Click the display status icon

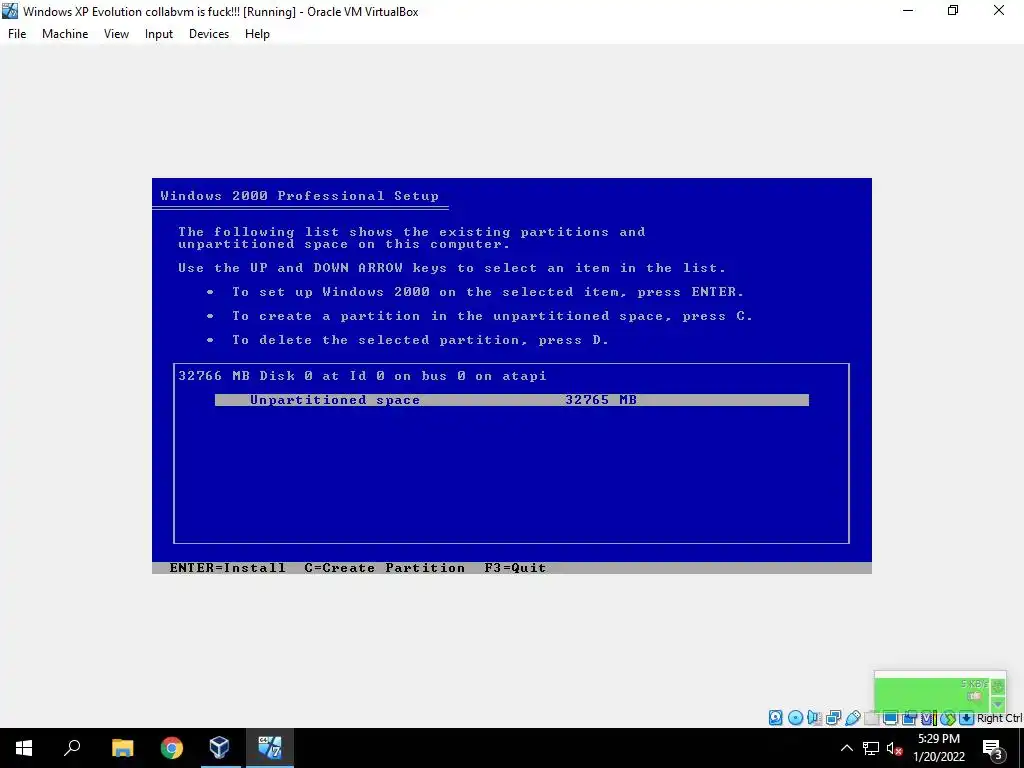890,718
